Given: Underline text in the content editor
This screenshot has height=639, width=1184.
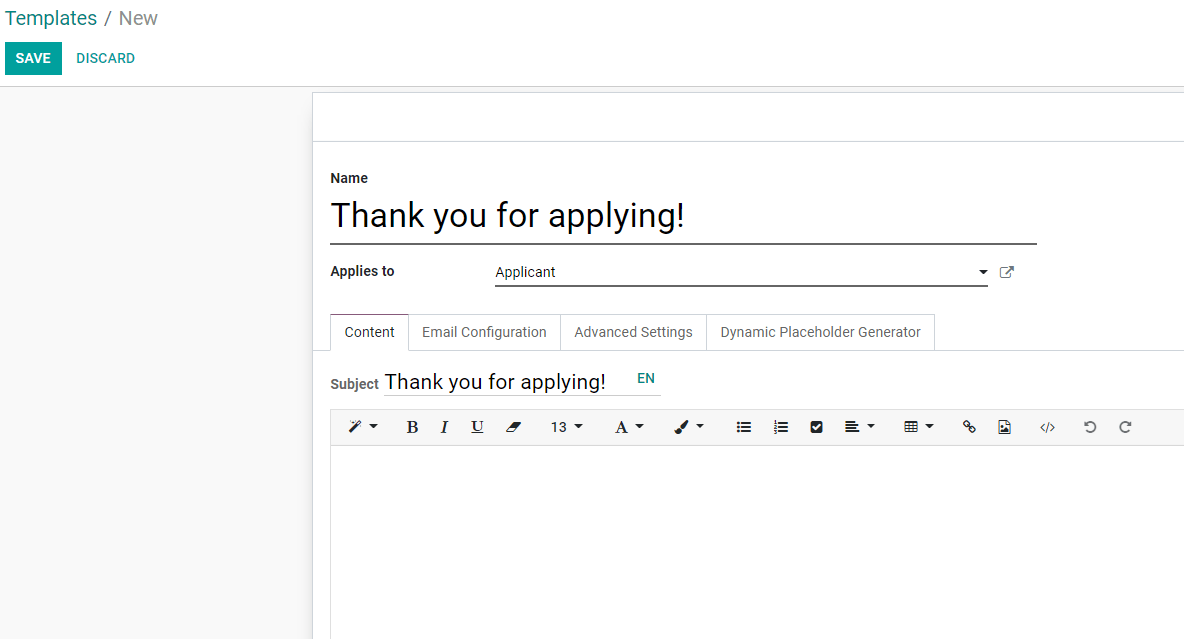Looking at the screenshot, I should [x=477, y=427].
